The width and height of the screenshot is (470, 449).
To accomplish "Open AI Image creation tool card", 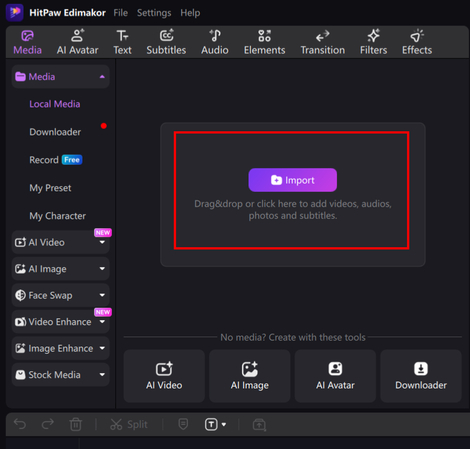I will (x=250, y=376).
